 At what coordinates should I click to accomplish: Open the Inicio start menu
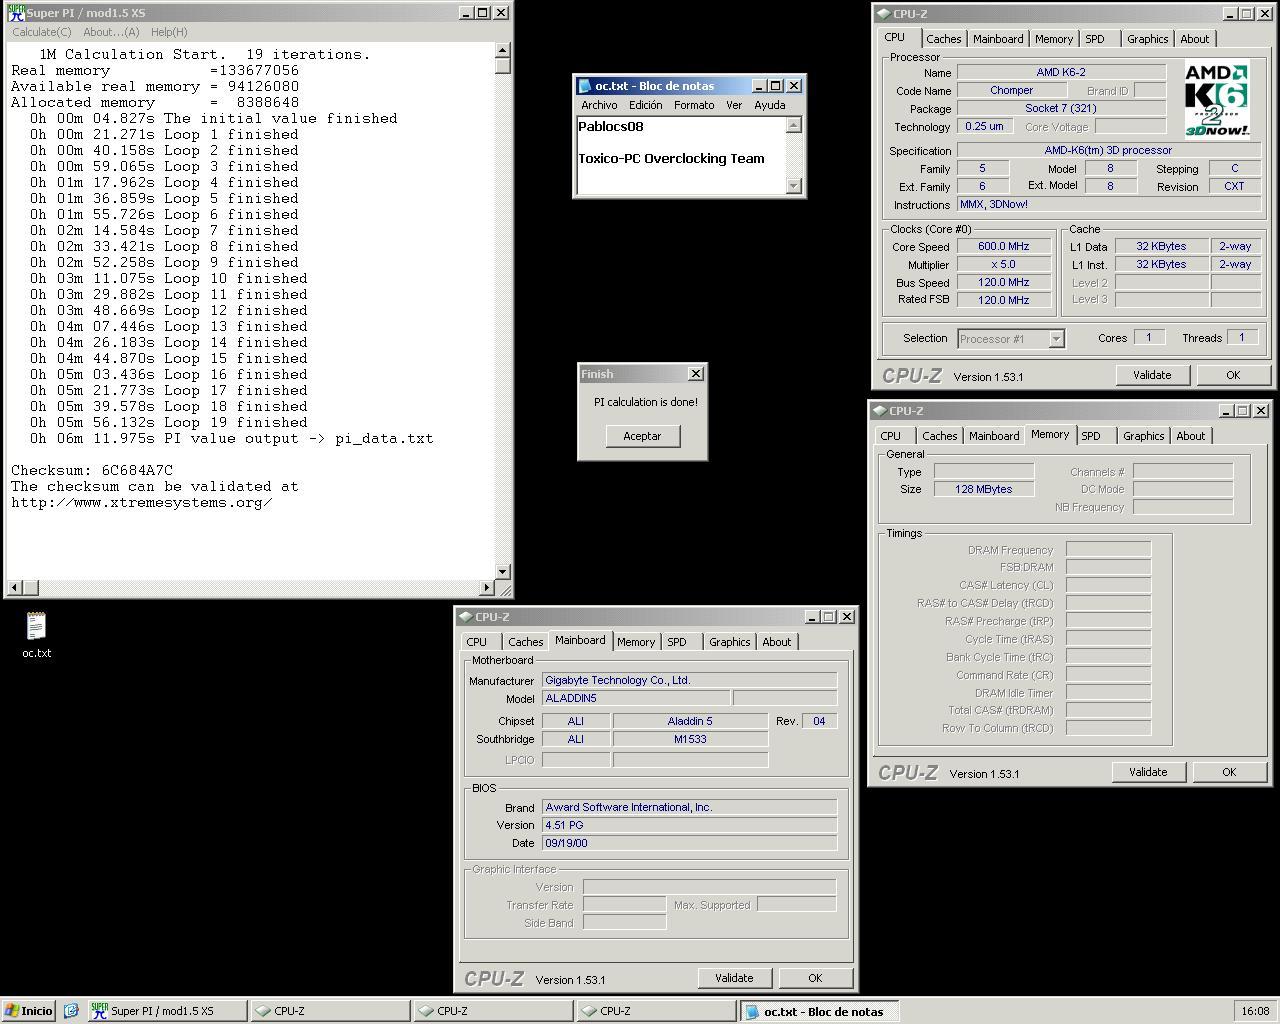[28, 1011]
